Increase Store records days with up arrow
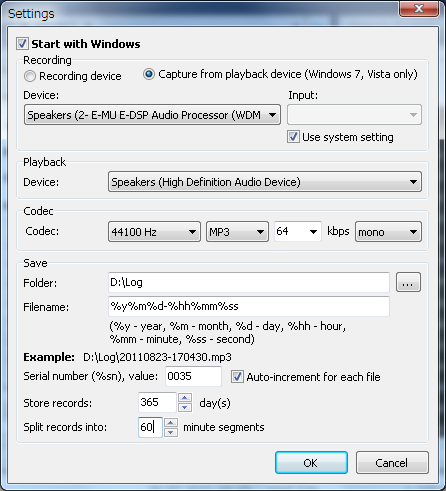This screenshot has height=491, width=446. tap(185, 398)
